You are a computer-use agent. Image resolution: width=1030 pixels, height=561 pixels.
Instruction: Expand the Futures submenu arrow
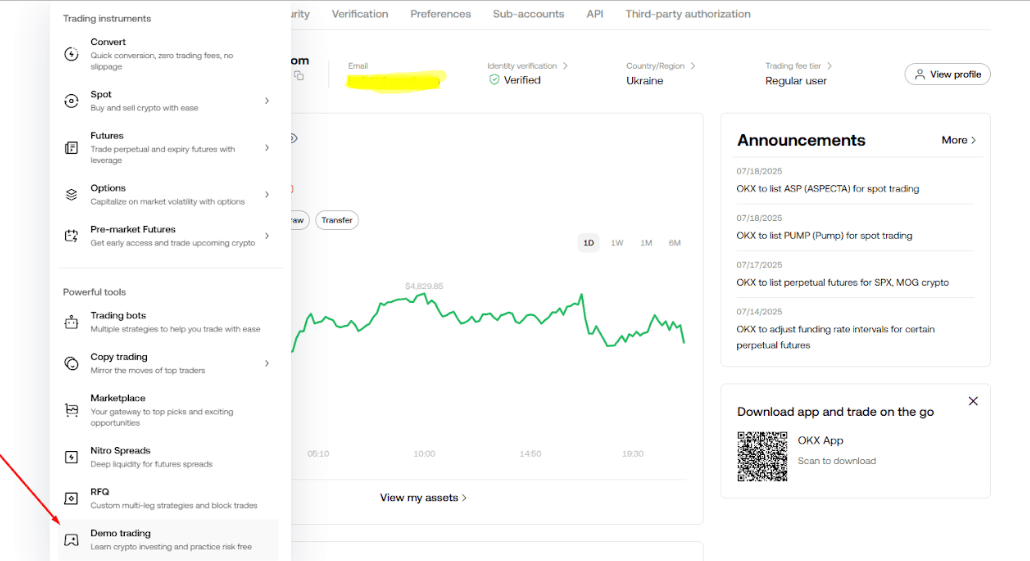[x=267, y=148]
